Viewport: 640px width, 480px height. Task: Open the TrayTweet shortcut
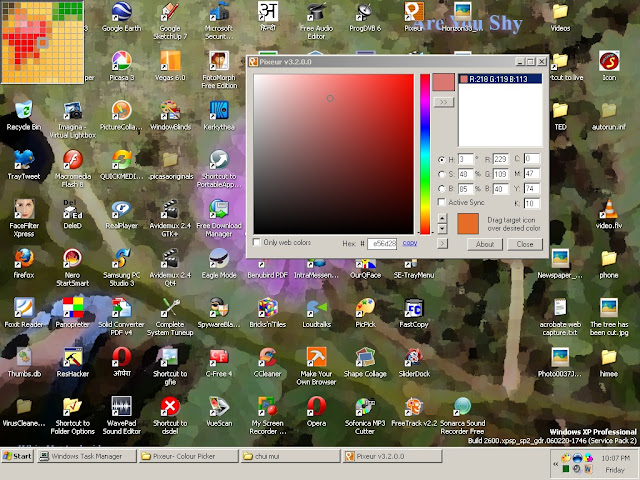(x=24, y=165)
